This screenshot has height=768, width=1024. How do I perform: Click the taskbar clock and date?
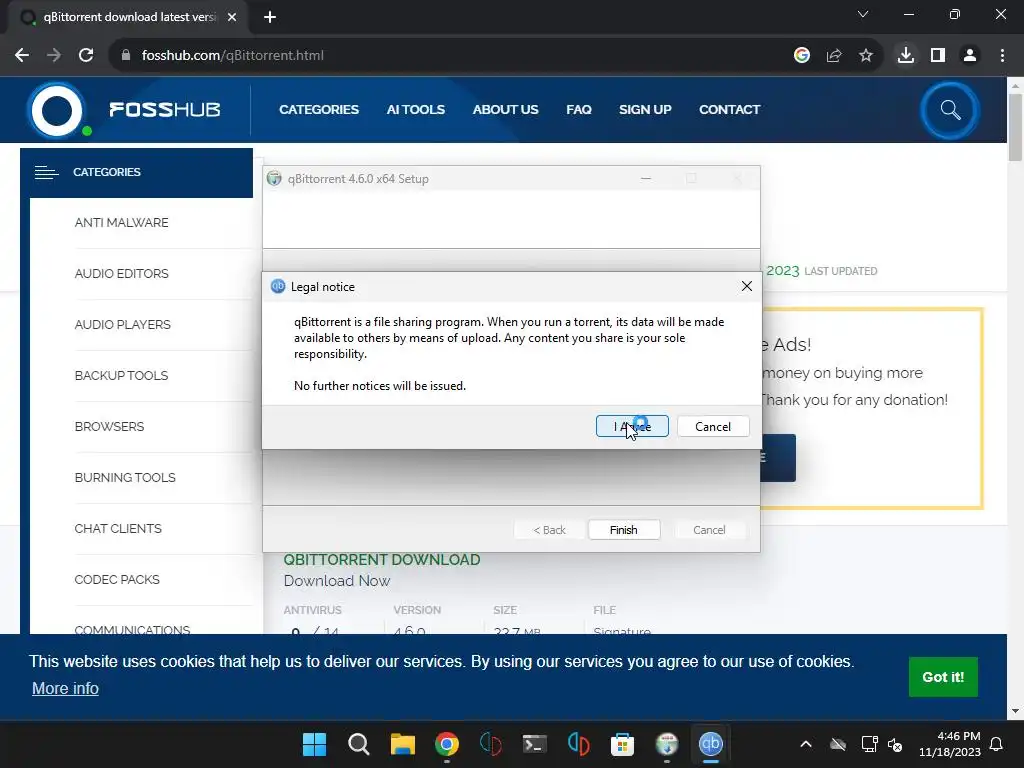tap(950, 744)
